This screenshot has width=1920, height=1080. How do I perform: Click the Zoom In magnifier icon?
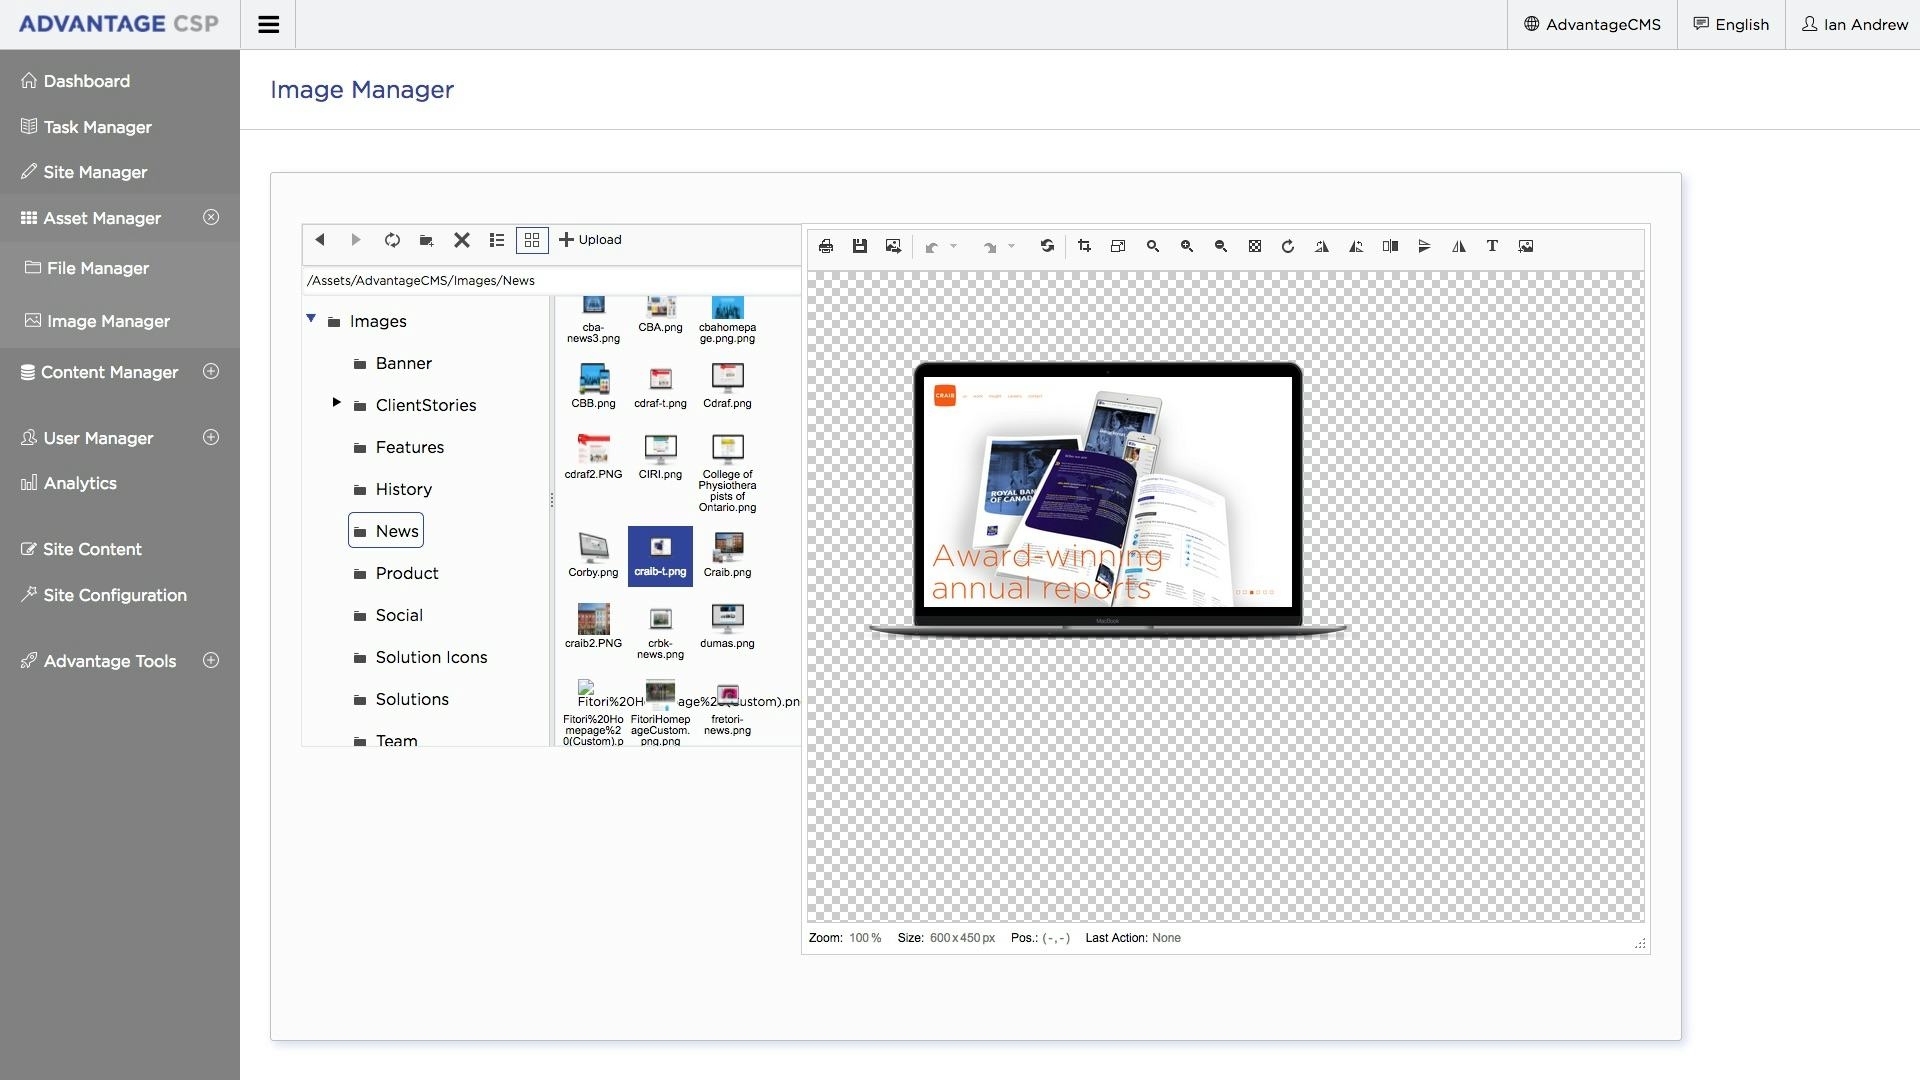[1188, 246]
